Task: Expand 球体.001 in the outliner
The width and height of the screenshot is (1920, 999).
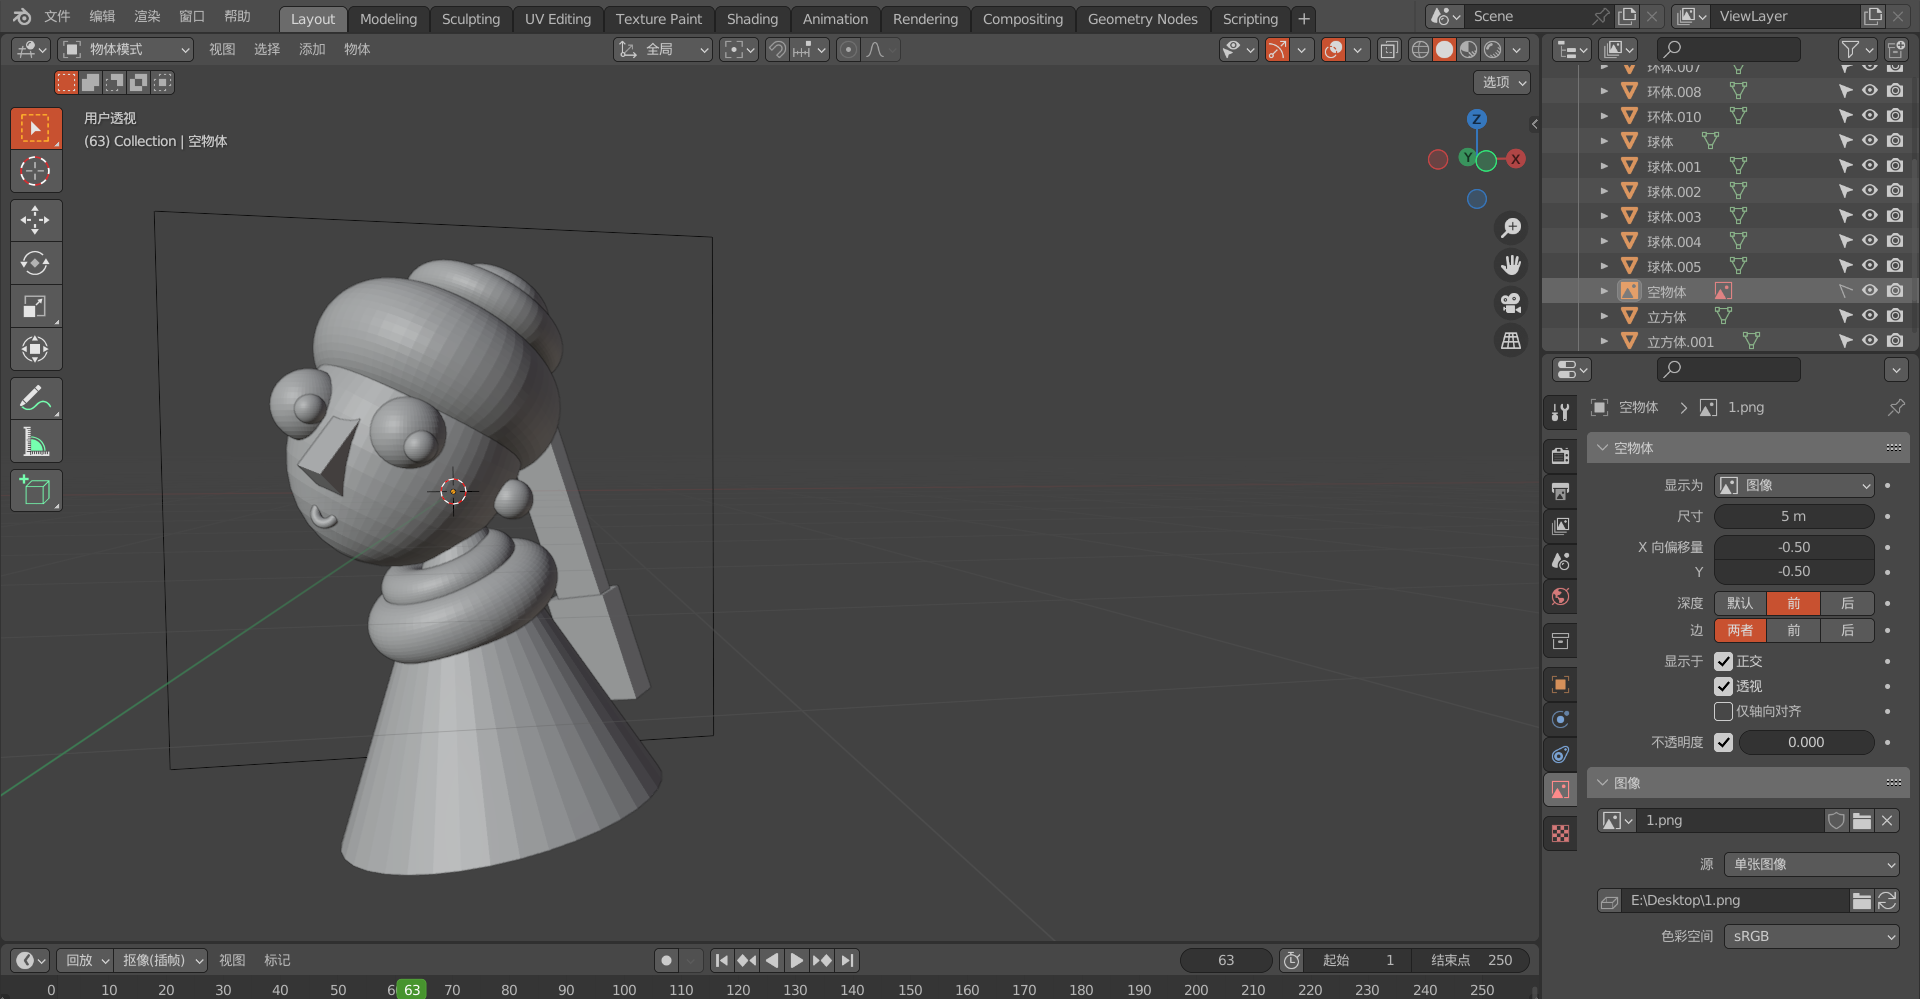Action: coord(1604,167)
